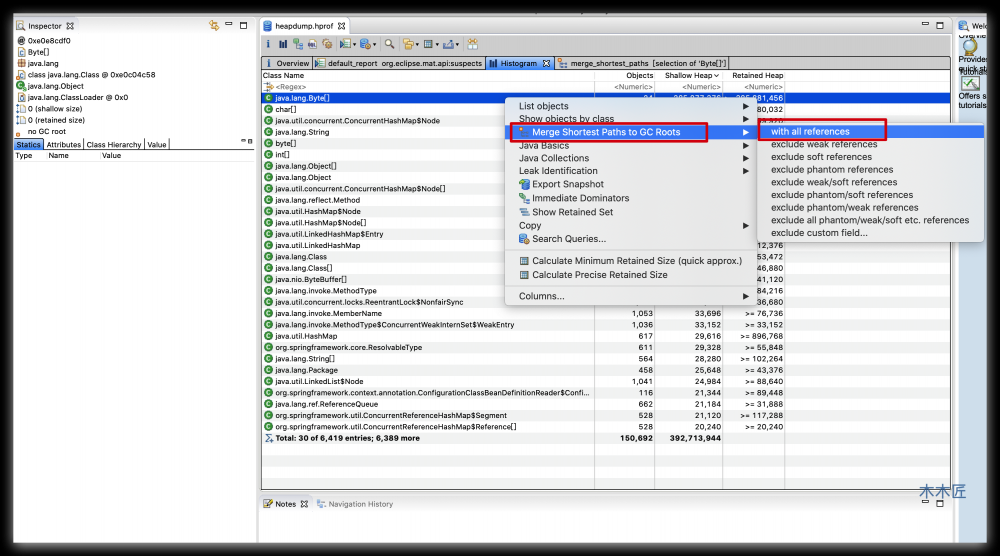
Task: Select the Statics tab in Inspector
Action: coord(28,145)
